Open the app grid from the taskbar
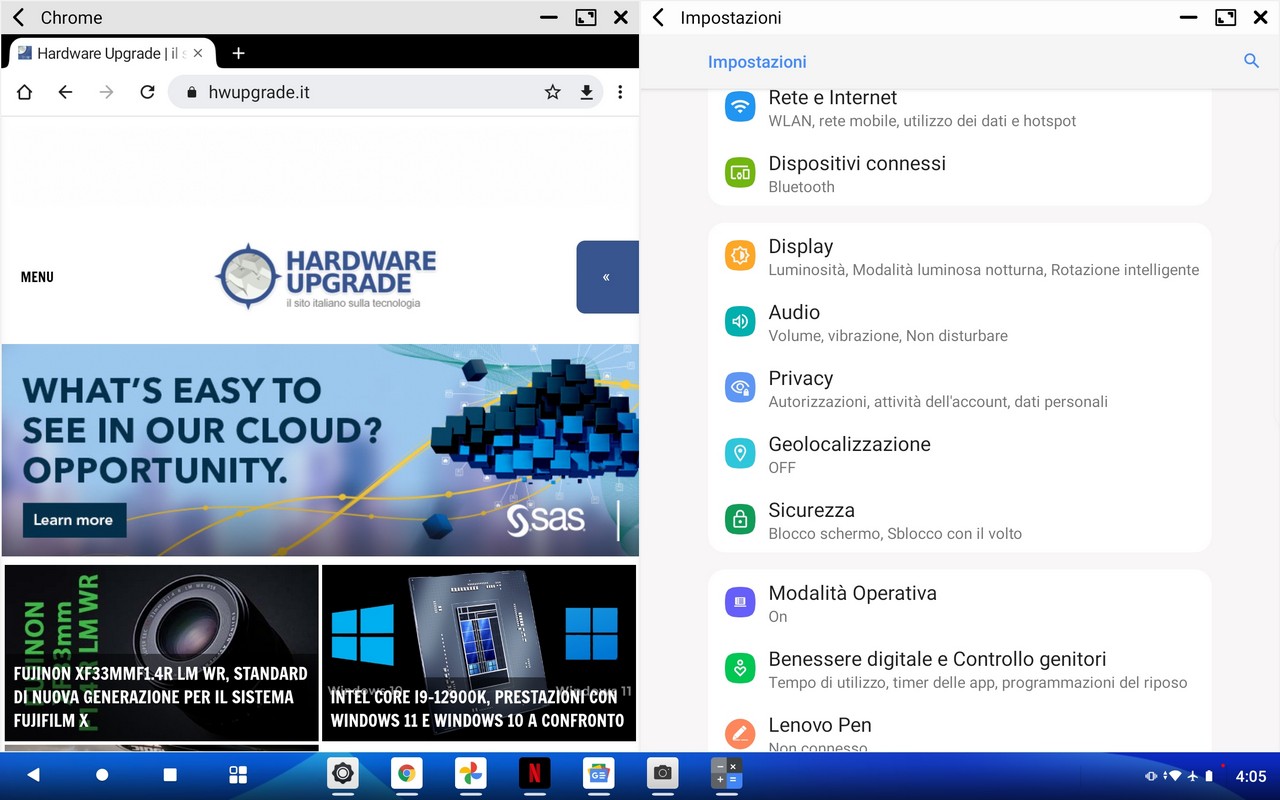 click(x=238, y=775)
